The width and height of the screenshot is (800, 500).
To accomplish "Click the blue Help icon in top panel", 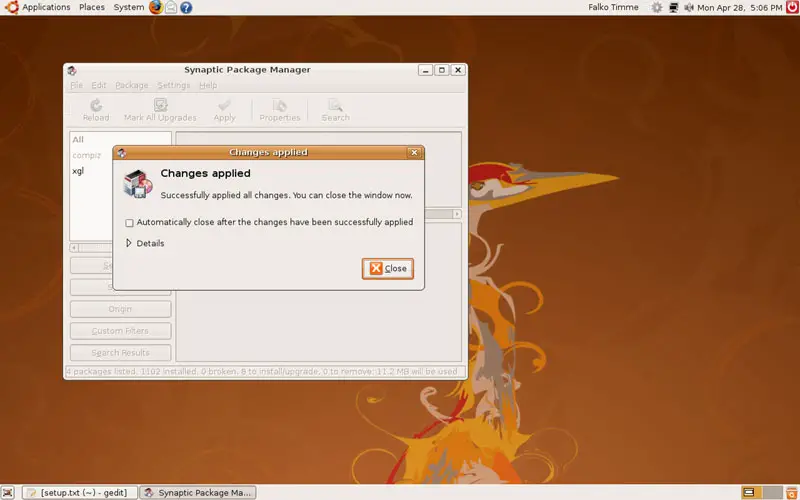I will tap(186, 7).
